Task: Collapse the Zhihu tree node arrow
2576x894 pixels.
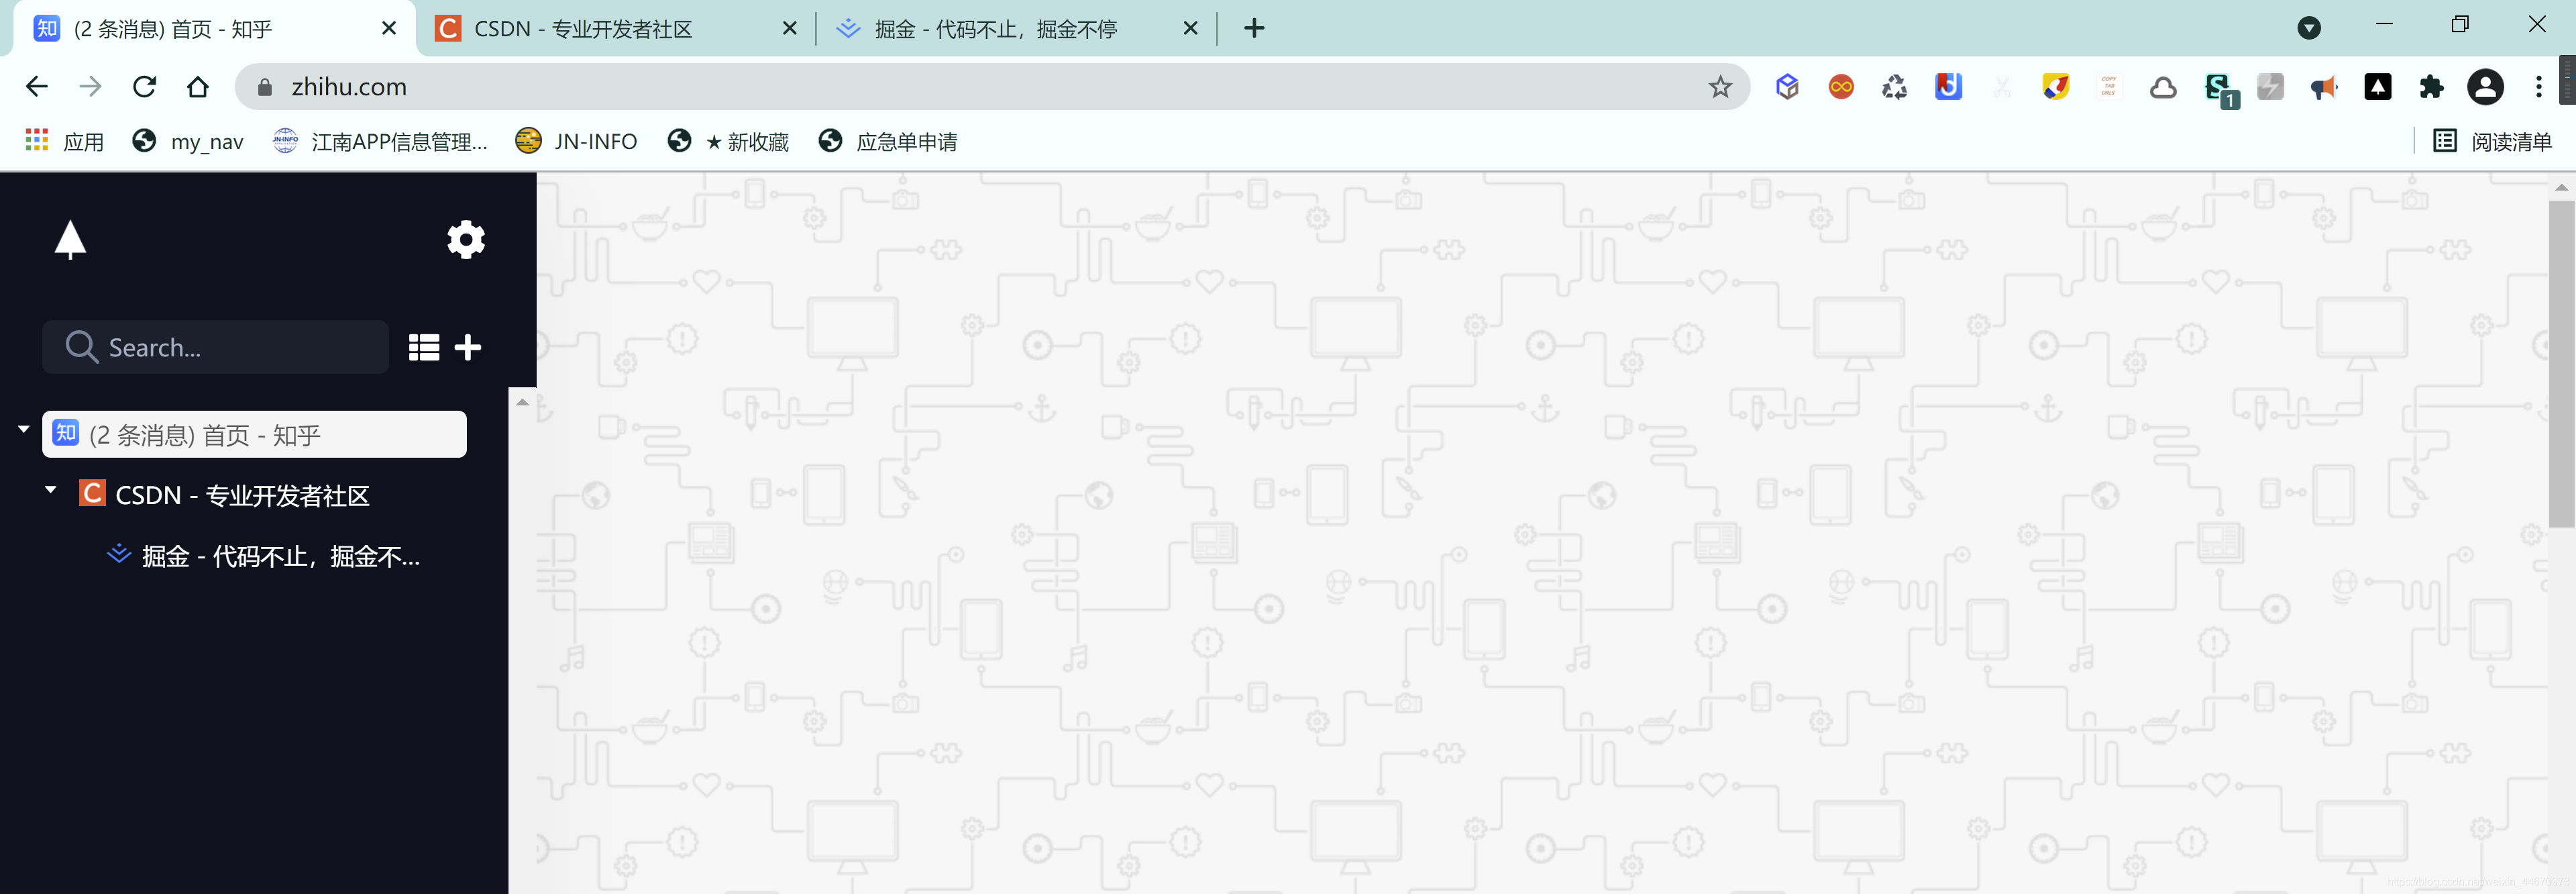Action: point(24,429)
